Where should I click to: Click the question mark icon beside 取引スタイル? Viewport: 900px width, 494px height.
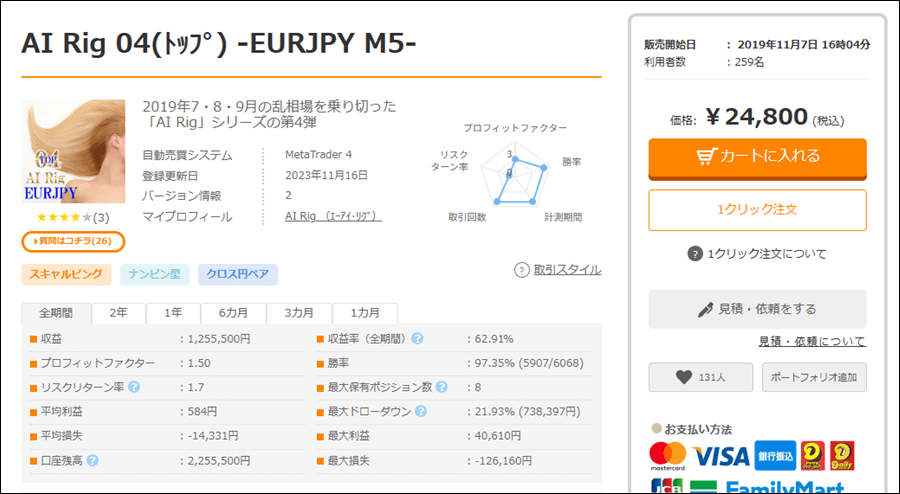point(521,270)
